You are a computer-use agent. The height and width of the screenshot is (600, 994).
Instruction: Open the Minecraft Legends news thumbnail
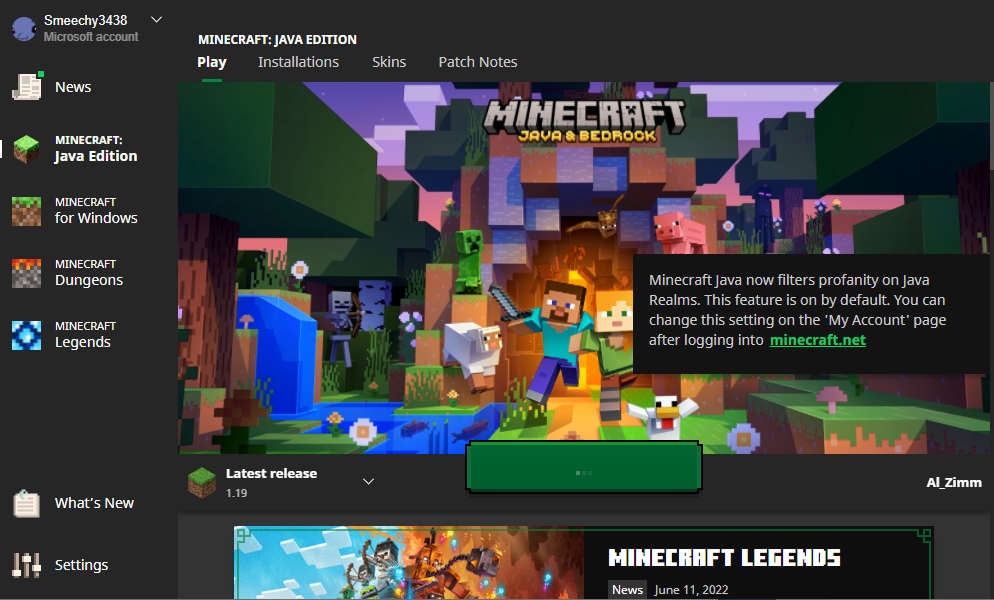pyautogui.click(x=409, y=563)
